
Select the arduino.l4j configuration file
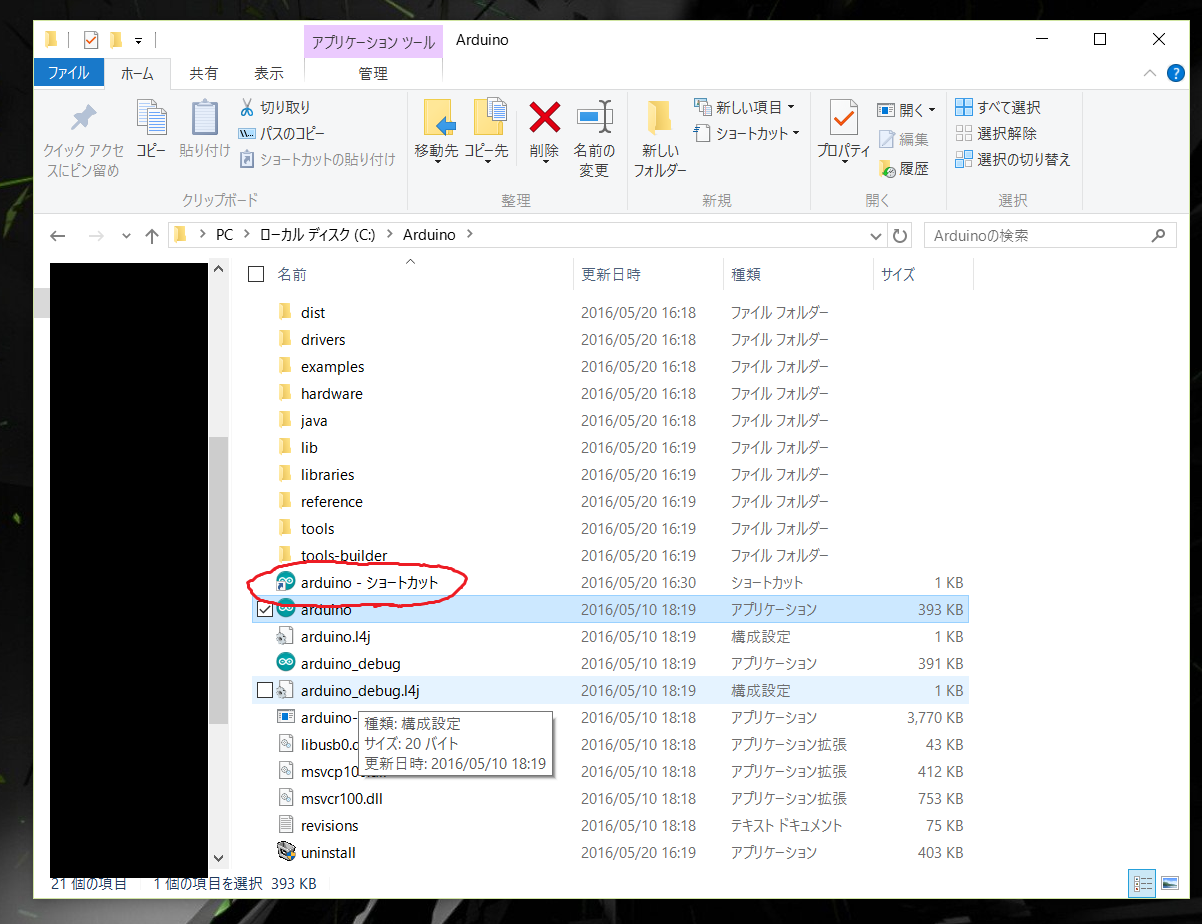(610, 636)
